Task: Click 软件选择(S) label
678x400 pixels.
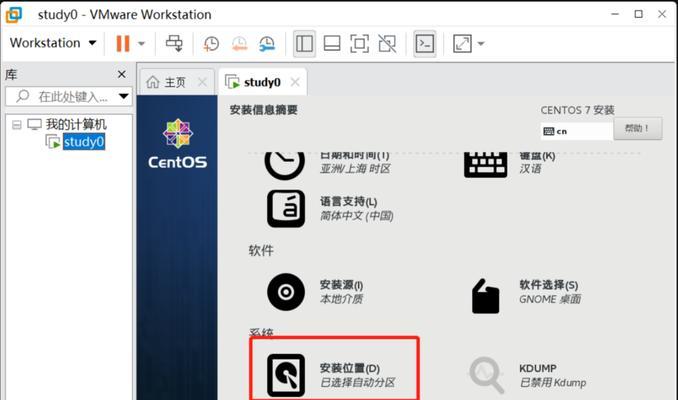Action: click(548, 285)
